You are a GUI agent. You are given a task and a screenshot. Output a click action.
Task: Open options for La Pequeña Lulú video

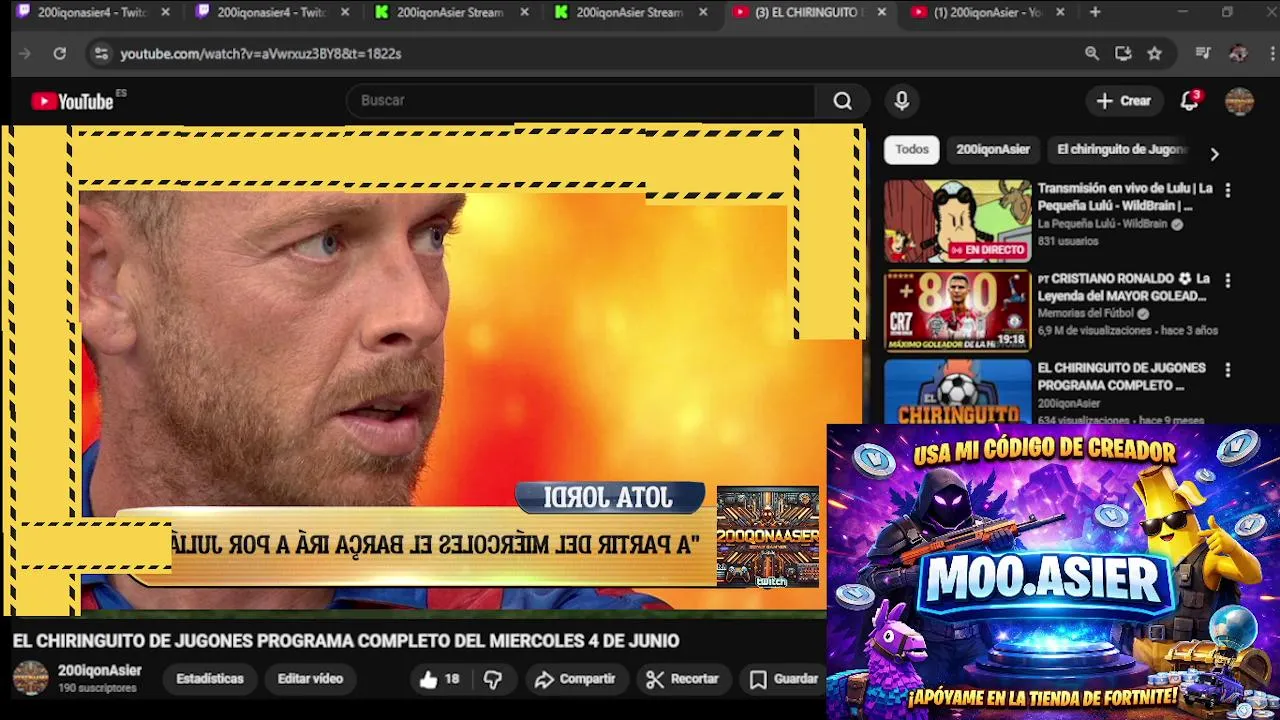(x=1228, y=190)
